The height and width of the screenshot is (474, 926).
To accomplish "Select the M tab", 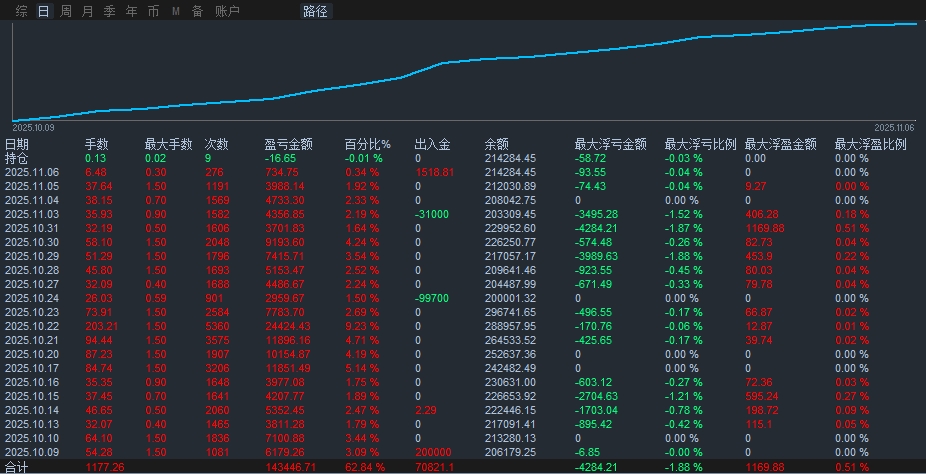I will [175, 11].
